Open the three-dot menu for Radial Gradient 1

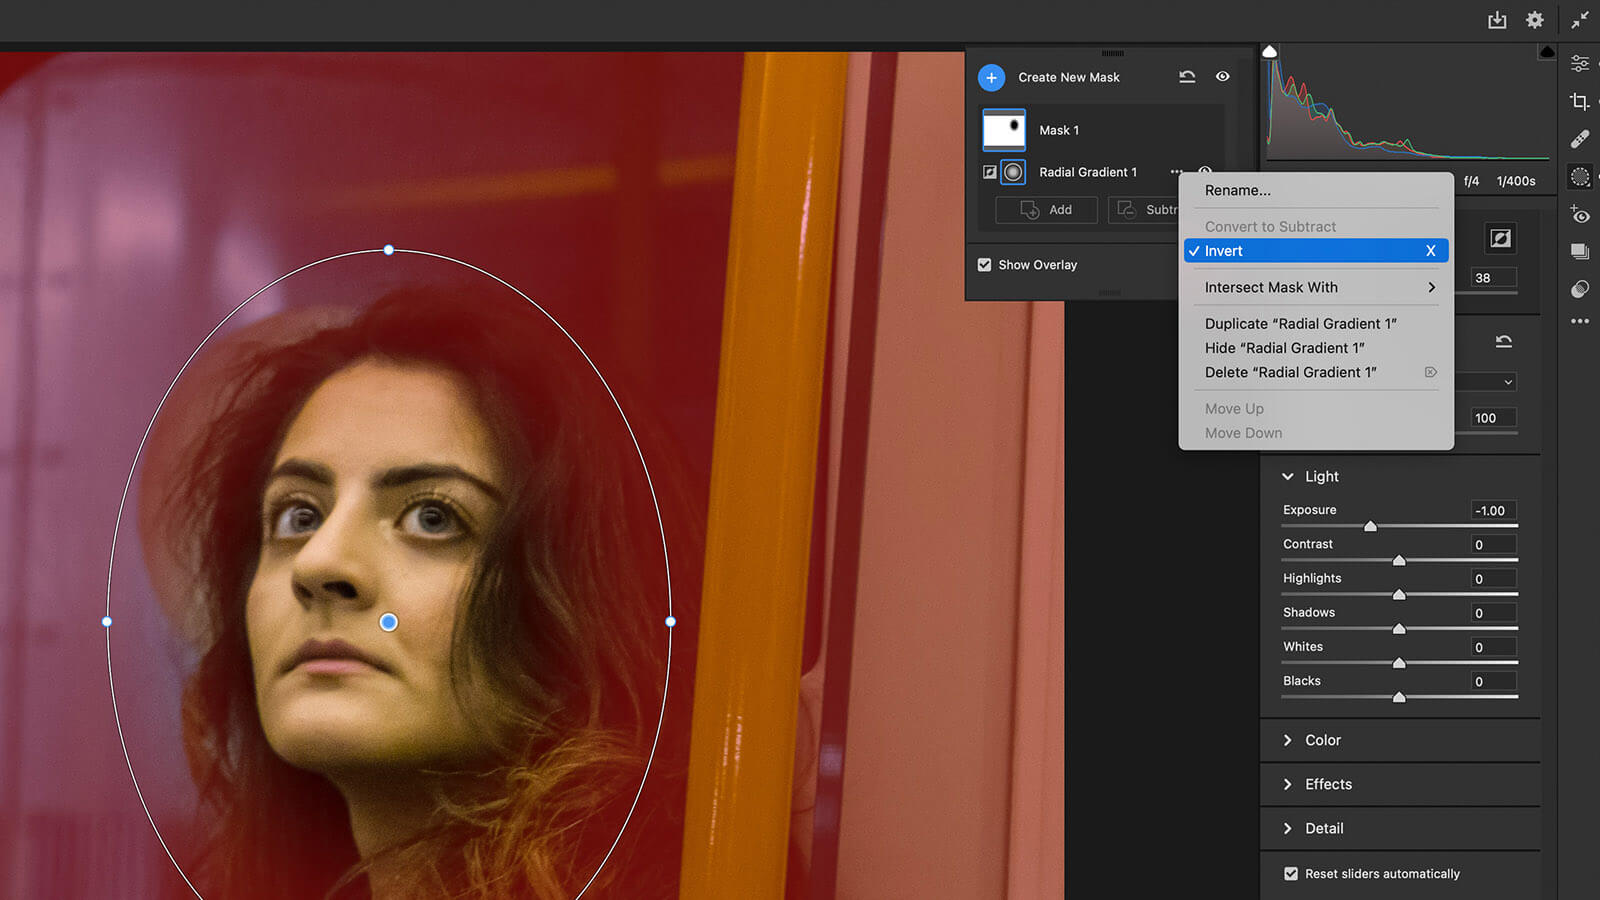click(x=1175, y=172)
